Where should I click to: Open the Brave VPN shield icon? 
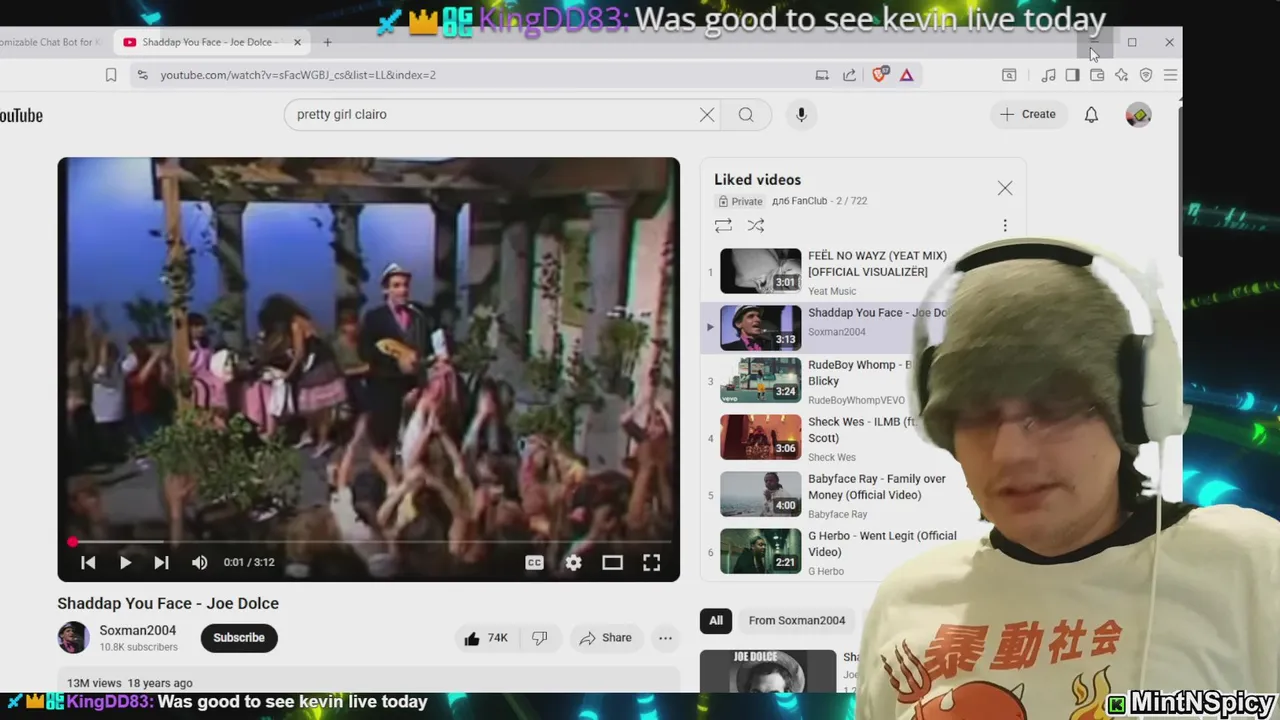(x=1146, y=75)
